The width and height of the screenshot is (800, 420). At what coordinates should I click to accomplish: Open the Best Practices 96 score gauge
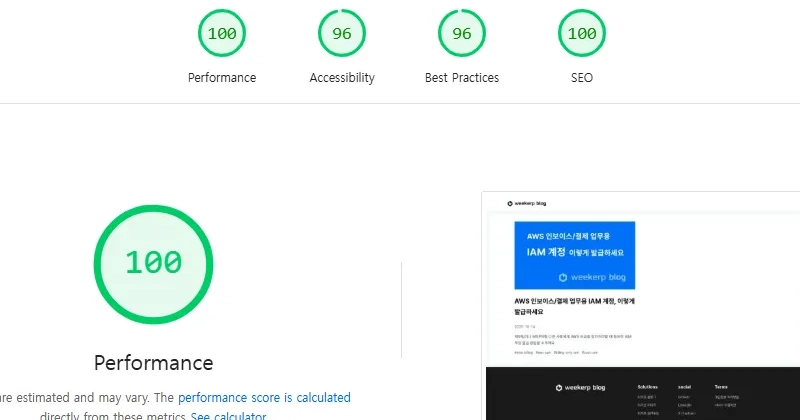(x=462, y=33)
